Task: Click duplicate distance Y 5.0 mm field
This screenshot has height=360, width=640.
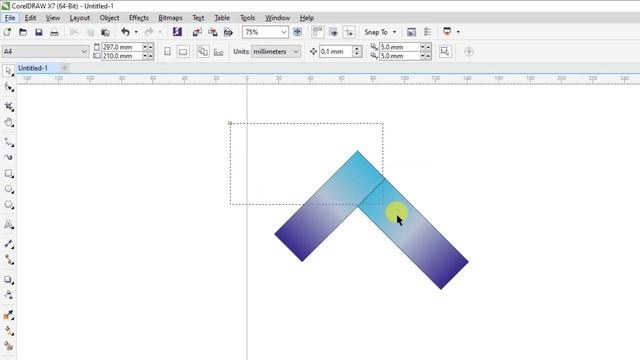Action: [x=400, y=56]
